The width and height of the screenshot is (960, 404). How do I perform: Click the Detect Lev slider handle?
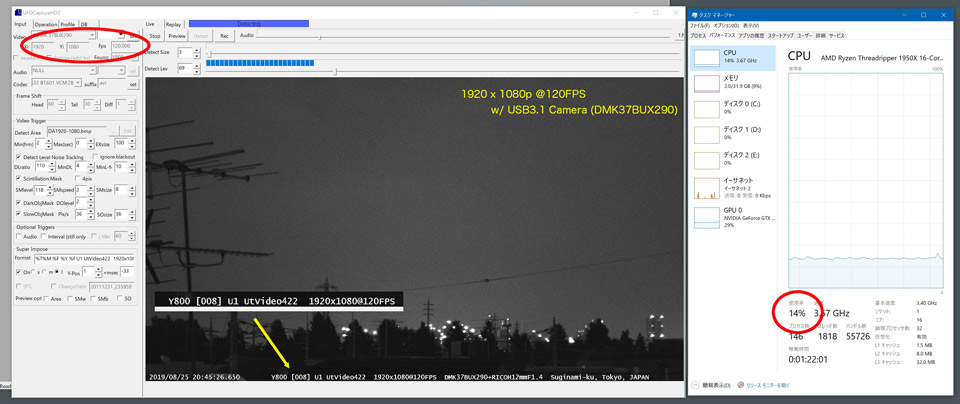pyautogui.click(x=335, y=72)
